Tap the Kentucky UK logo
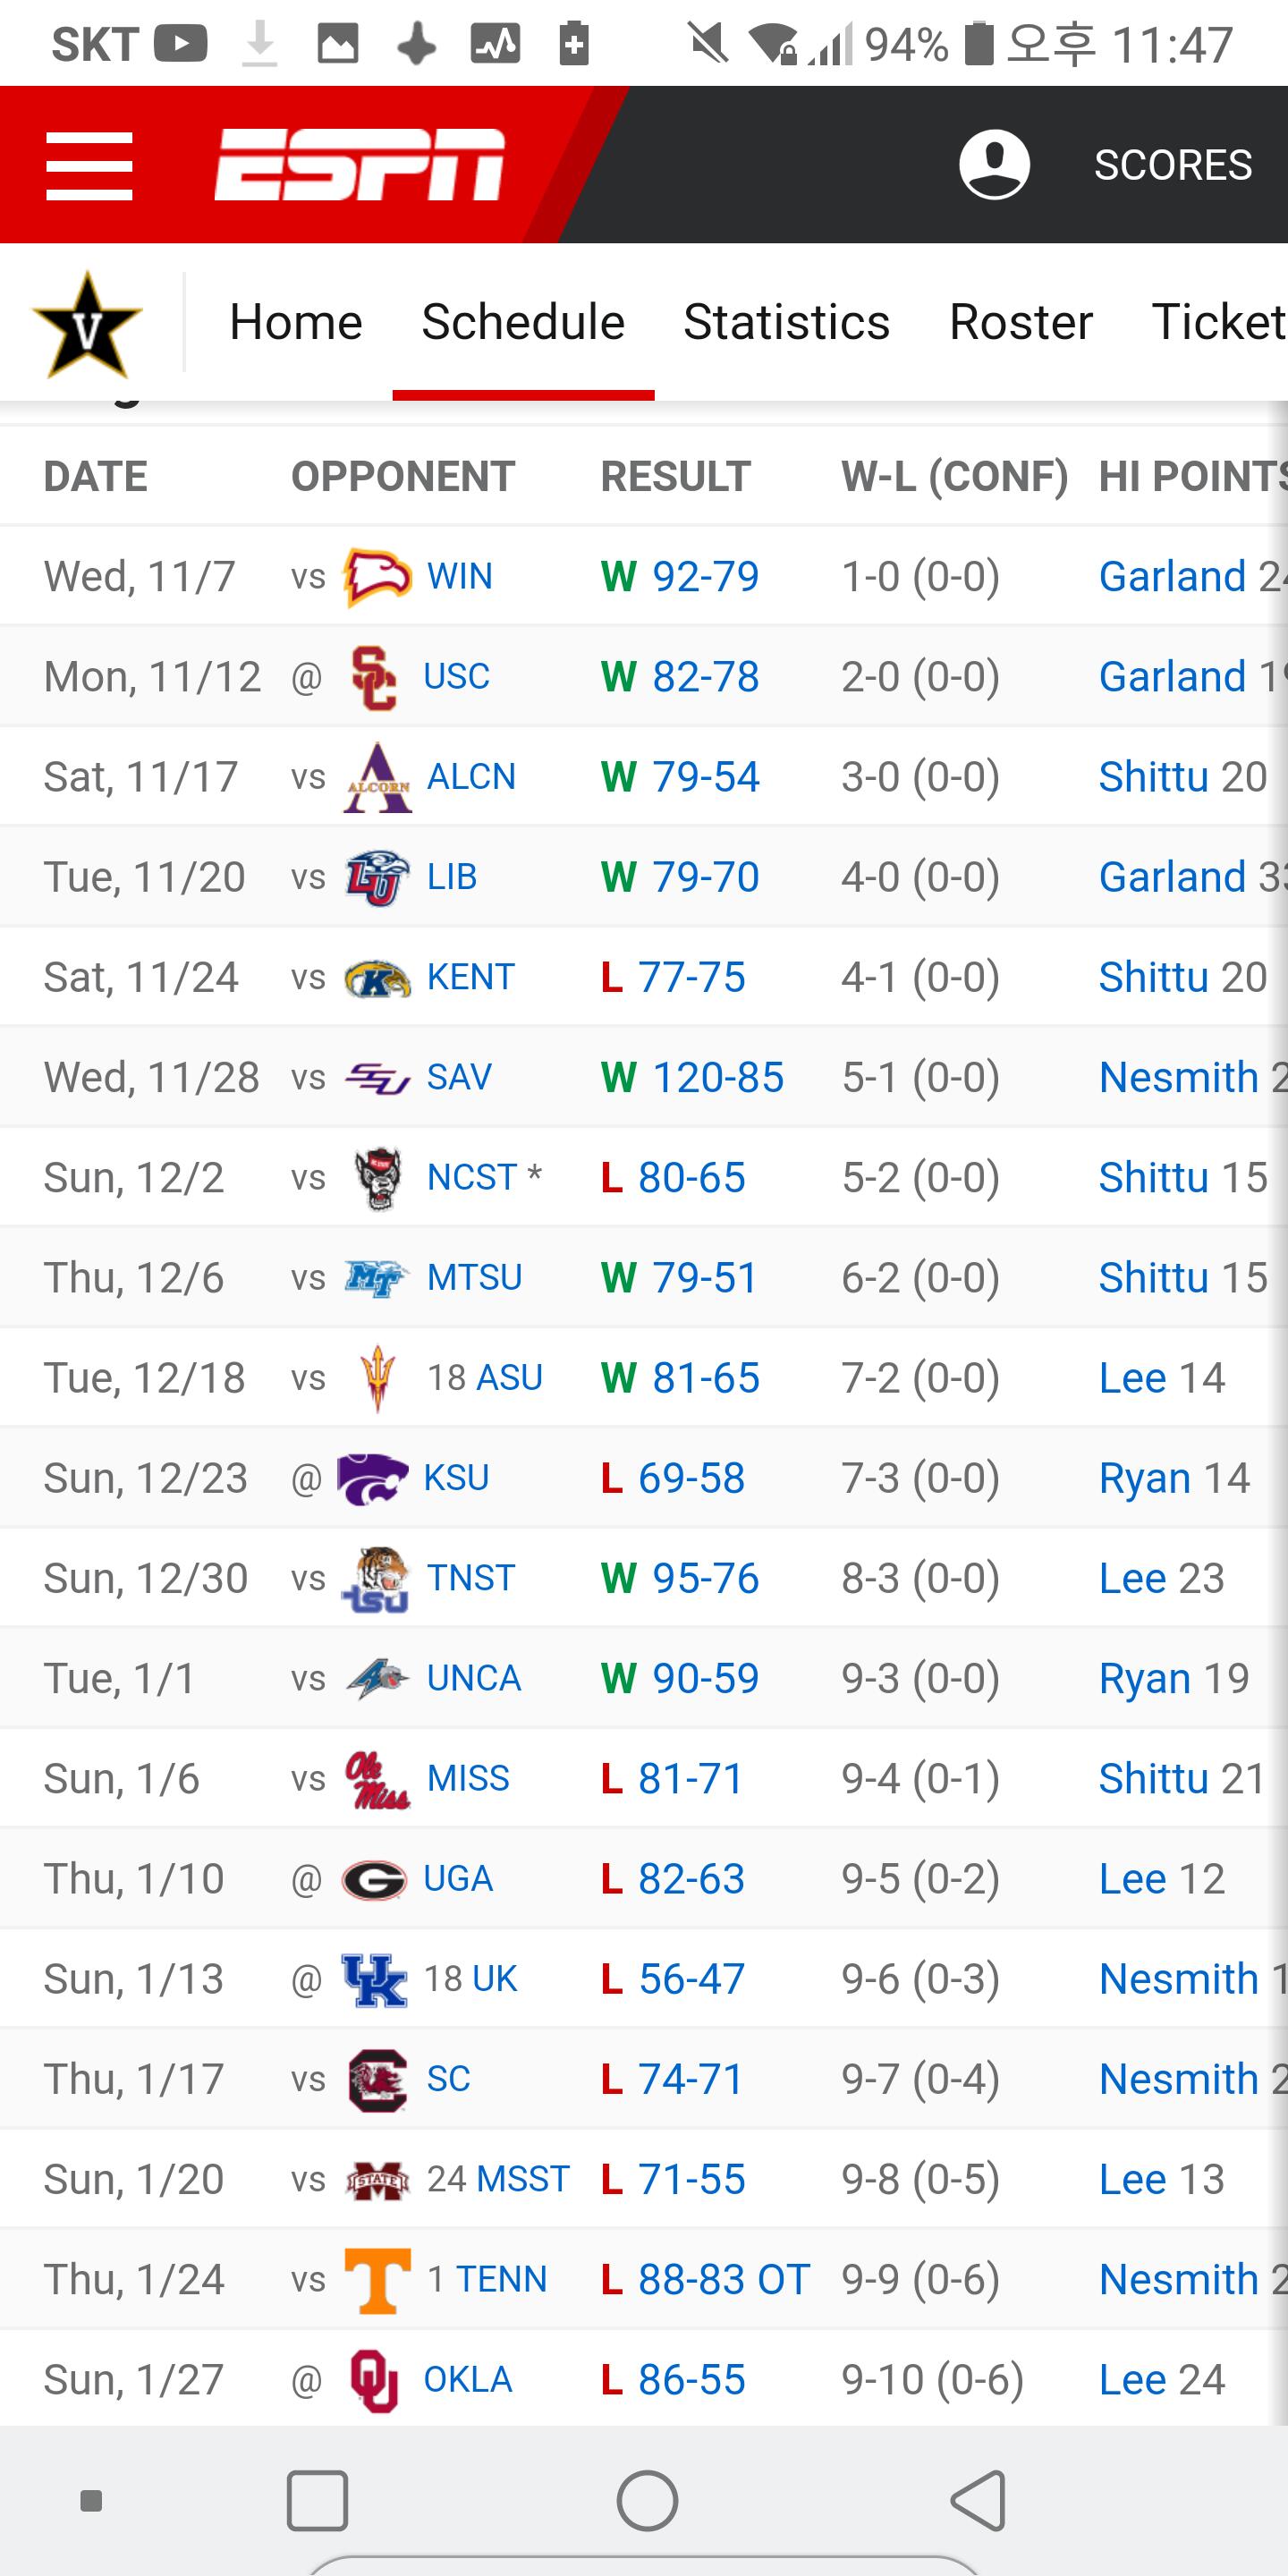 (374, 1979)
